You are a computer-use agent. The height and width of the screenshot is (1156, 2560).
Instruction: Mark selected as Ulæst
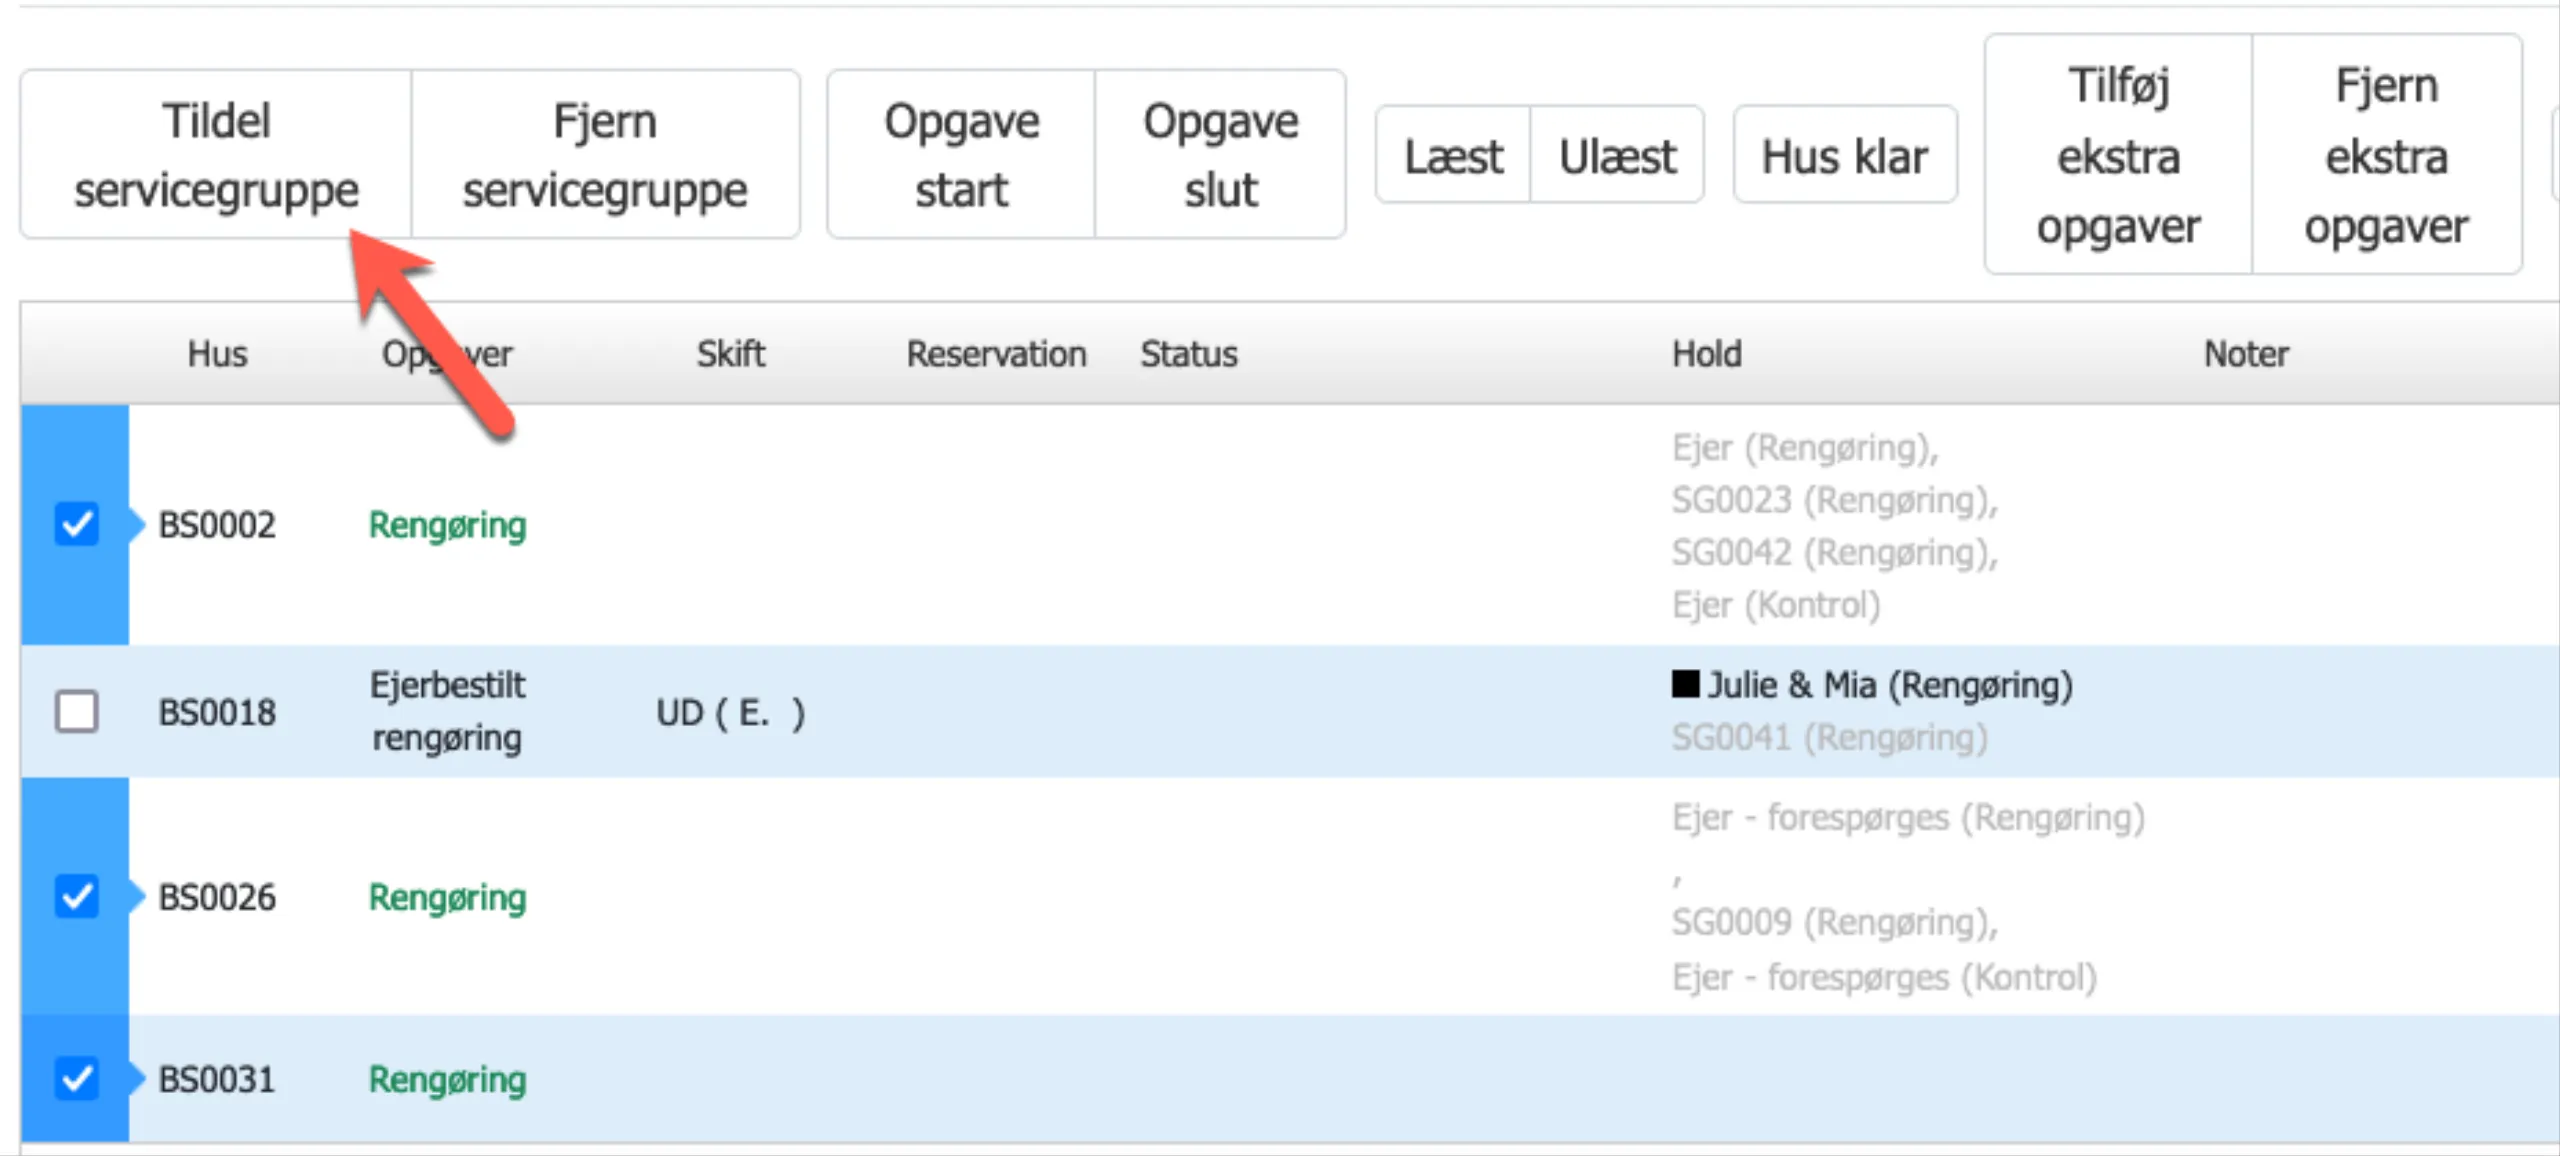[x=1617, y=156]
